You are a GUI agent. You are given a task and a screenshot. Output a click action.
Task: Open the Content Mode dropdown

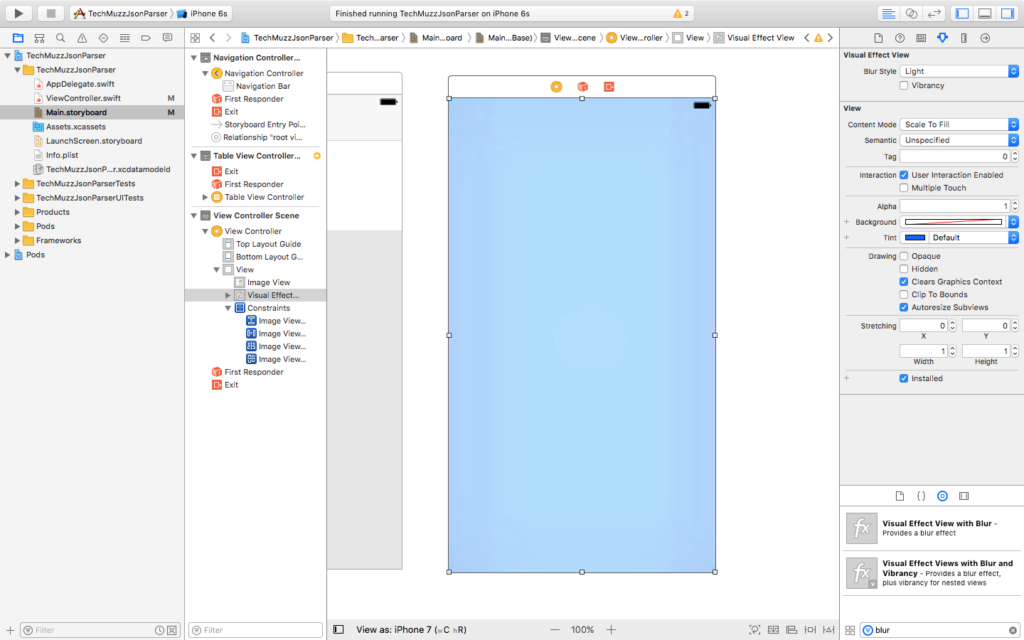click(x=959, y=124)
